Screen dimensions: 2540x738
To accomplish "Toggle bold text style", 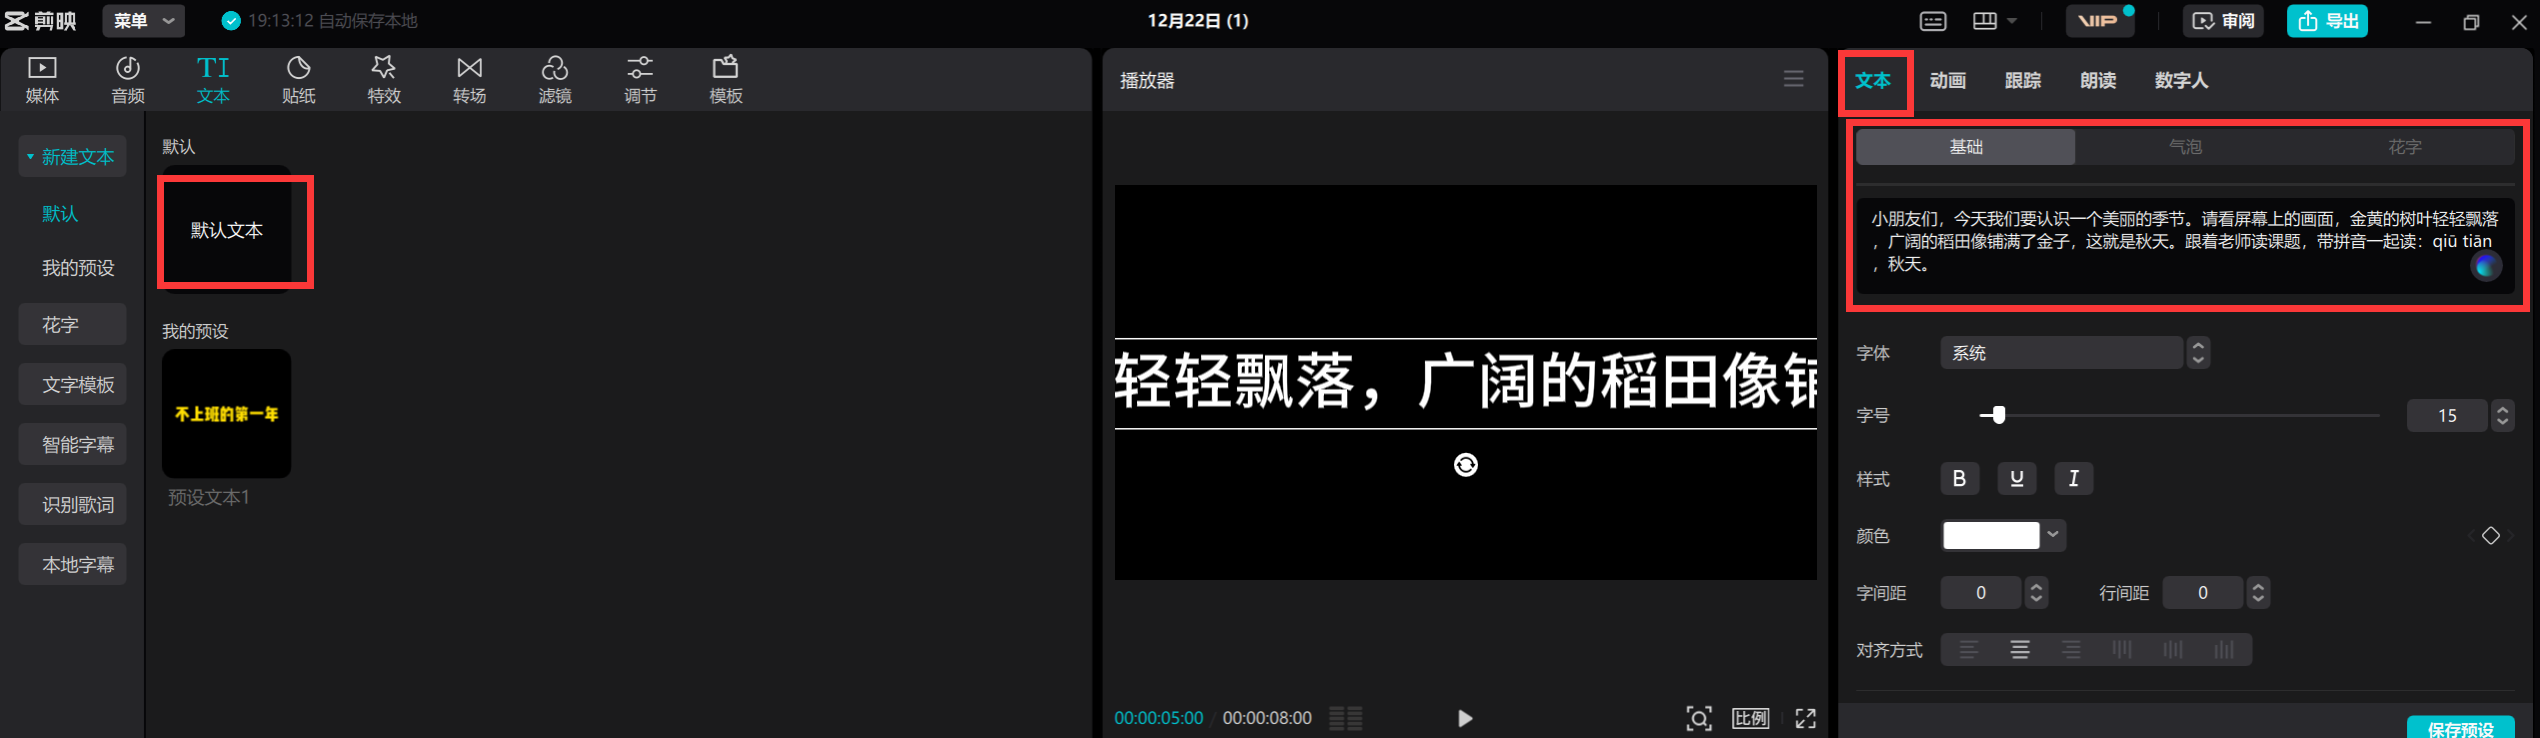I will point(1960,479).
